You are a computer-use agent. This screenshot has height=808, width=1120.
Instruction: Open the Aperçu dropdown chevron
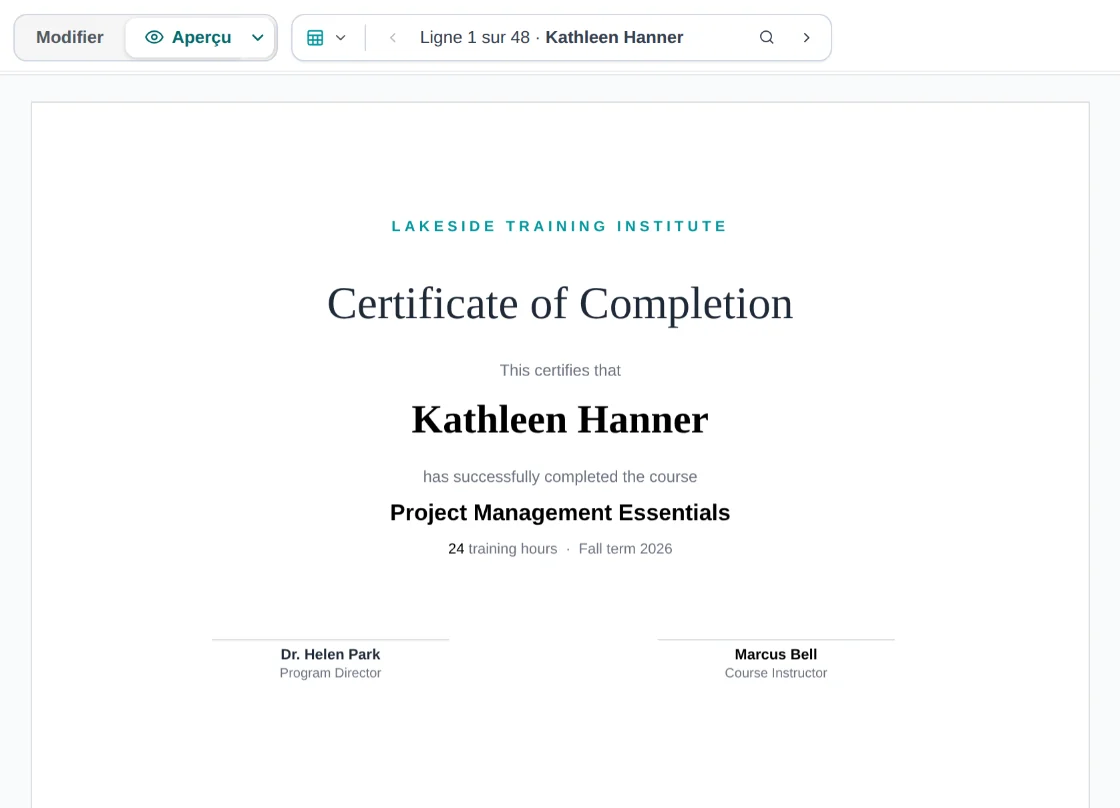(258, 37)
